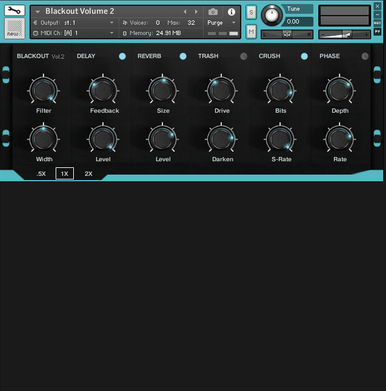Screen dimensions: 386x391
Task: Click the Voices count value 0
Action: click(158, 23)
